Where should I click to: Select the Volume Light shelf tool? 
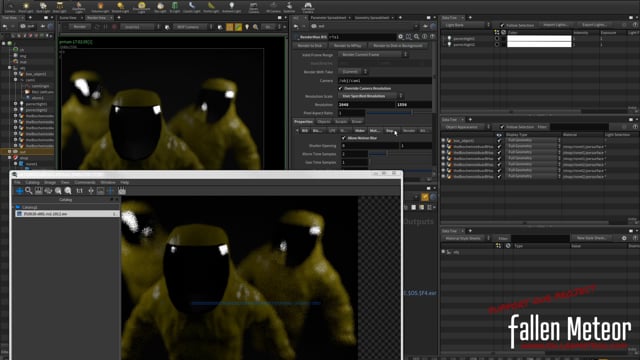(x=100, y=7)
